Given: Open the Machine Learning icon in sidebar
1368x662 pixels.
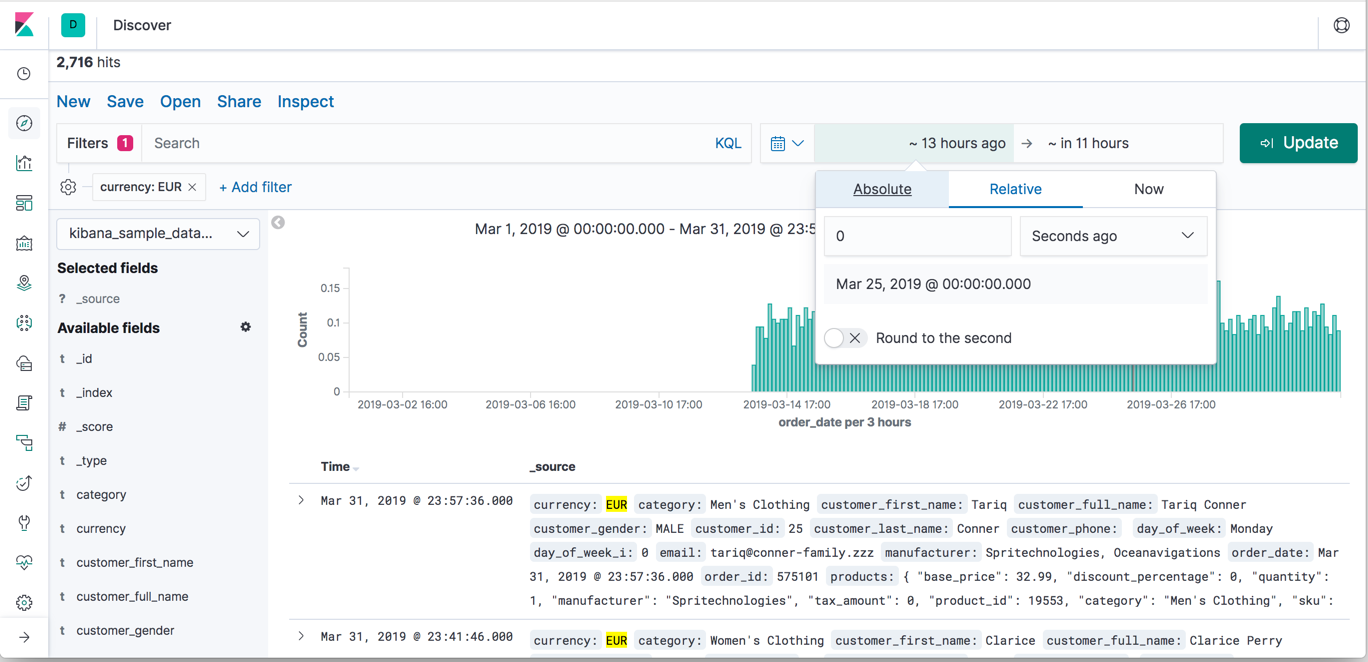Looking at the screenshot, I should coord(25,323).
